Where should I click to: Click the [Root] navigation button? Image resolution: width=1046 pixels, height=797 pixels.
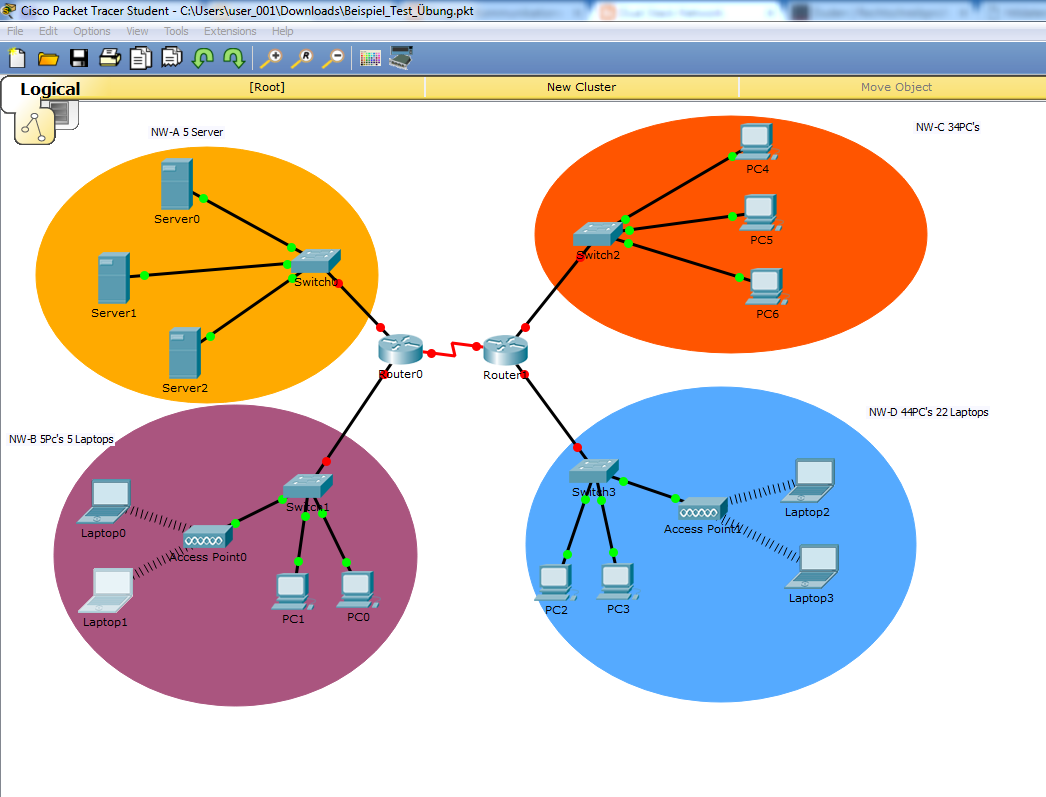[266, 88]
